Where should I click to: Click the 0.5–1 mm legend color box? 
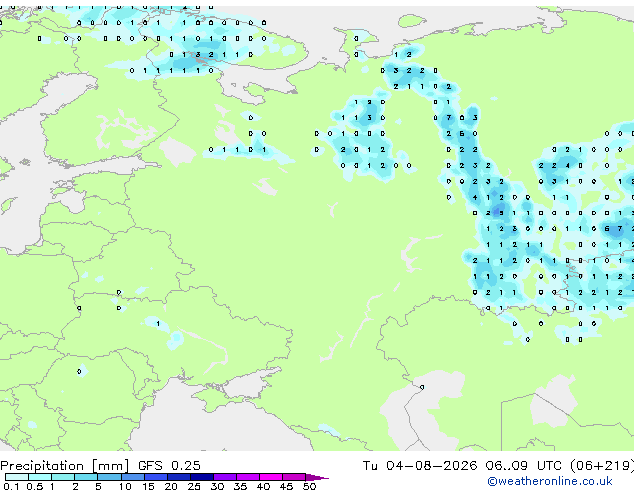pos(40,477)
